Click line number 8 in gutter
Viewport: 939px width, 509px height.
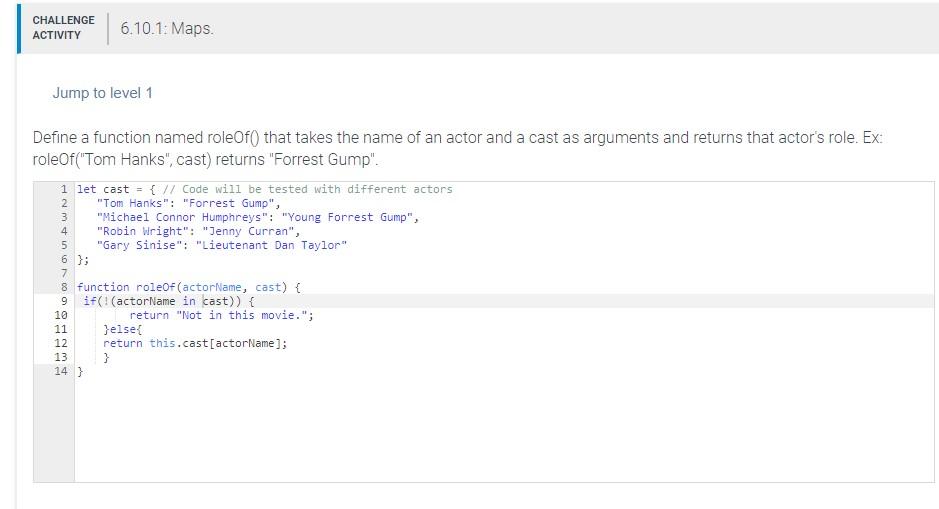[63, 287]
